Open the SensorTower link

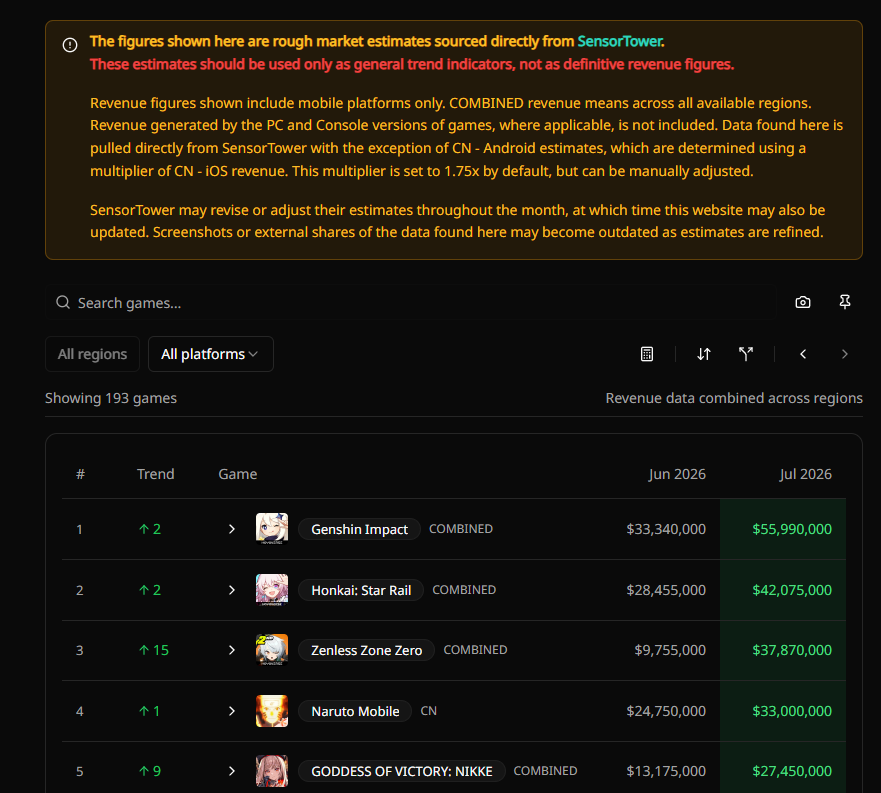(x=621, y=41)
